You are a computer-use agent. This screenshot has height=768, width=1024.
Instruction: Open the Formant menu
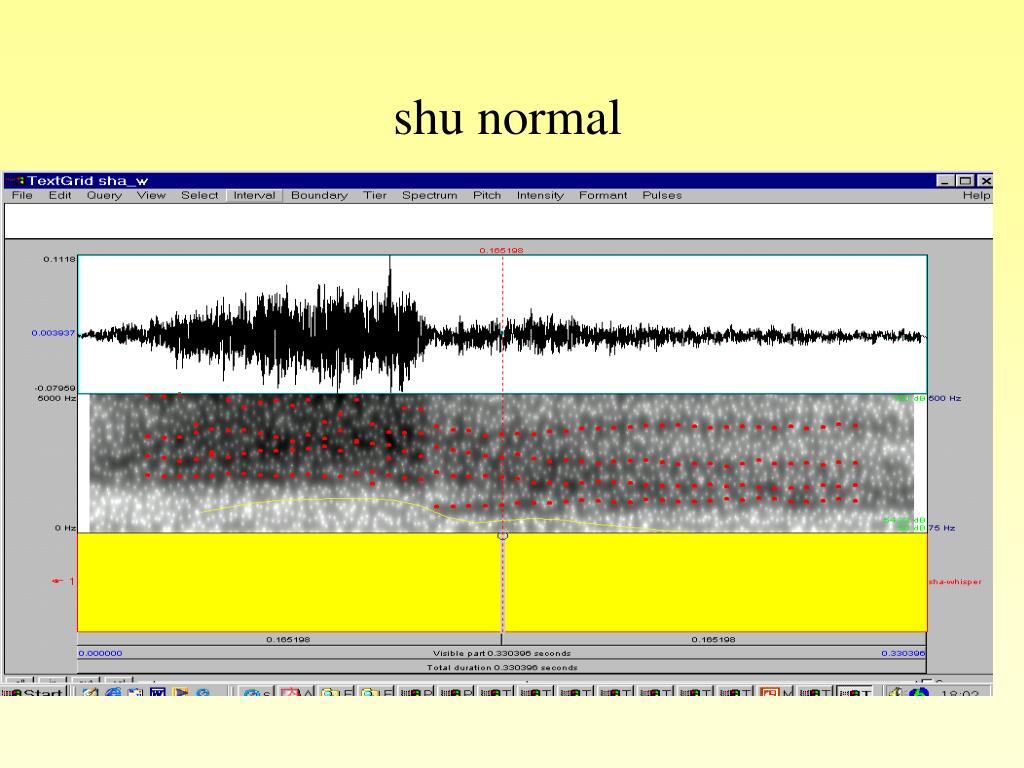click(x=603, y=195)
